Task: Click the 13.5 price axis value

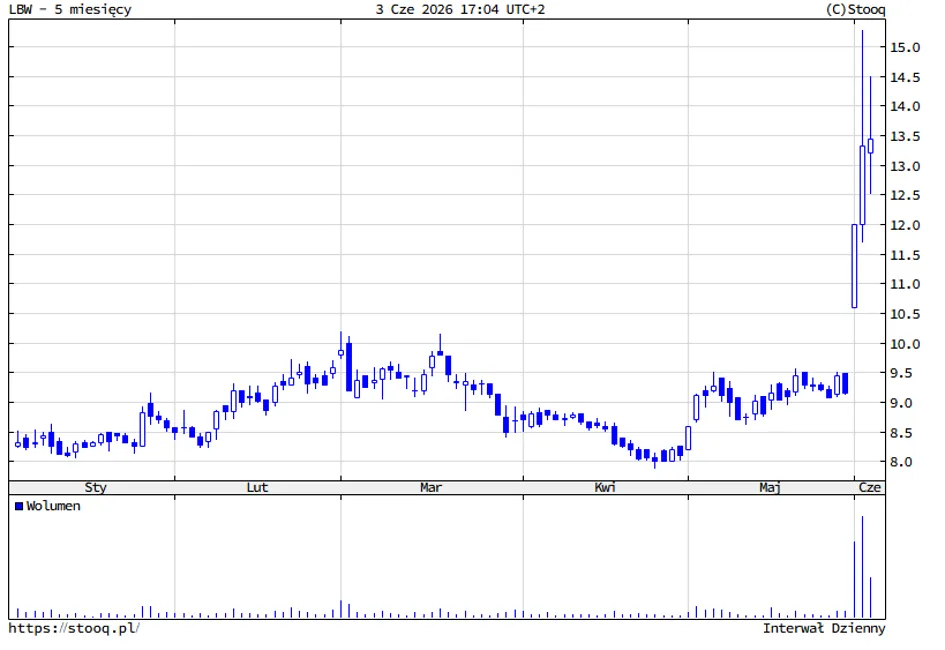Action: coord(905,137)
